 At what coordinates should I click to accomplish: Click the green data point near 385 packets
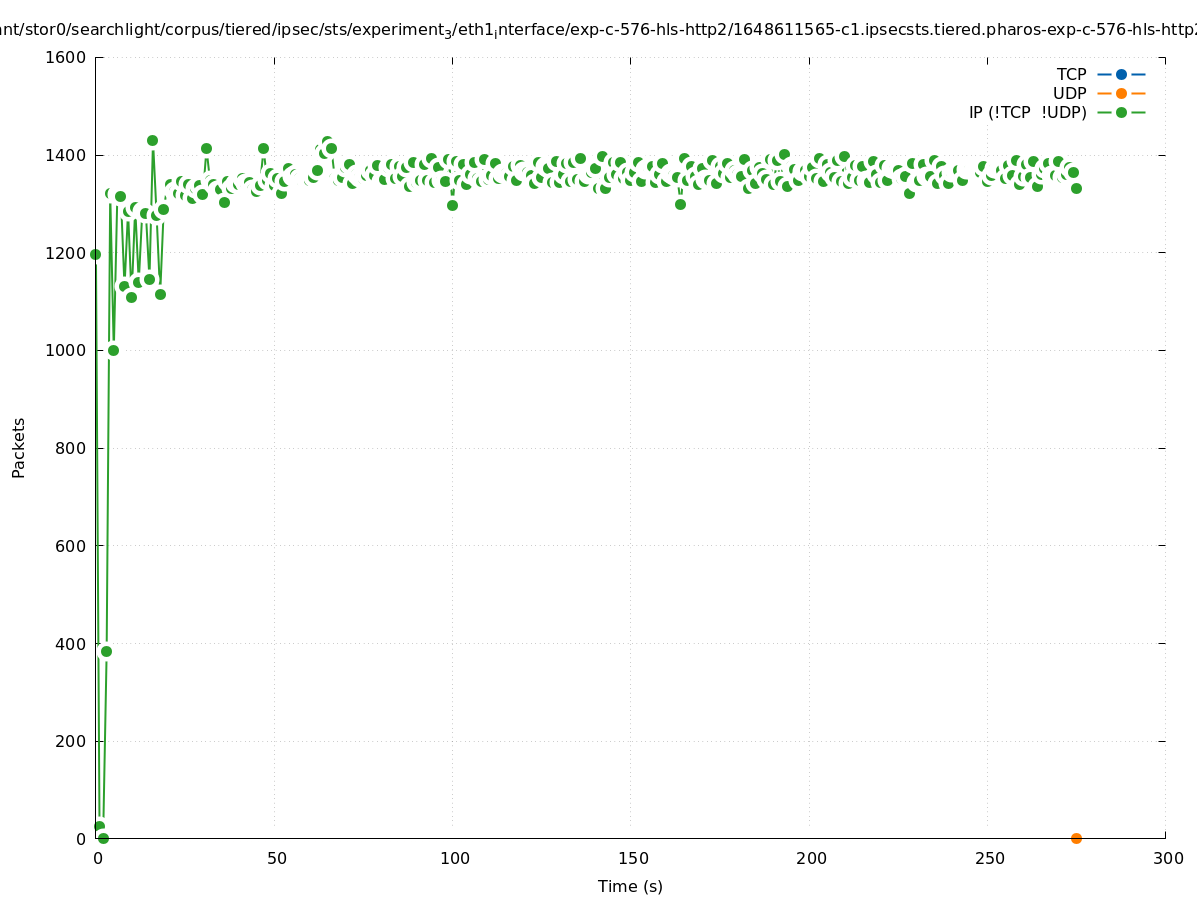(x=106, y=651)
